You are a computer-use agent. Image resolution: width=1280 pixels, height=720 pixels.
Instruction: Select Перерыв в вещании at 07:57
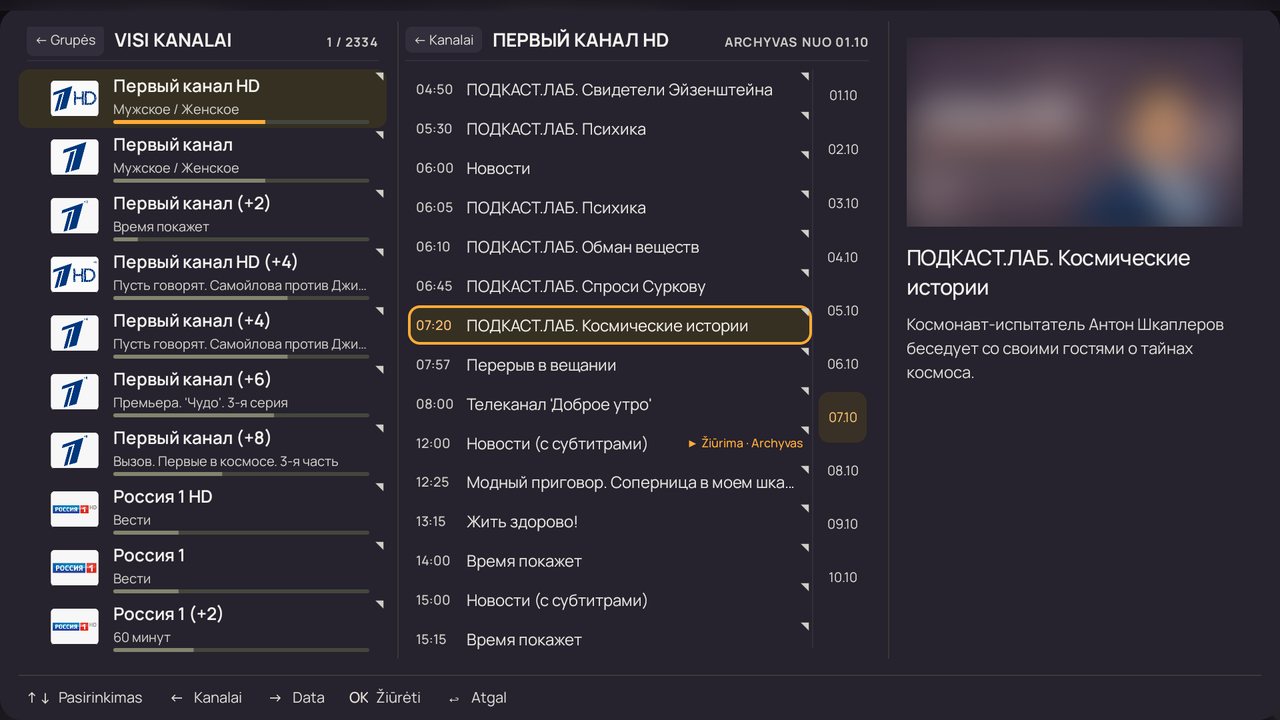tap(610, 365)
